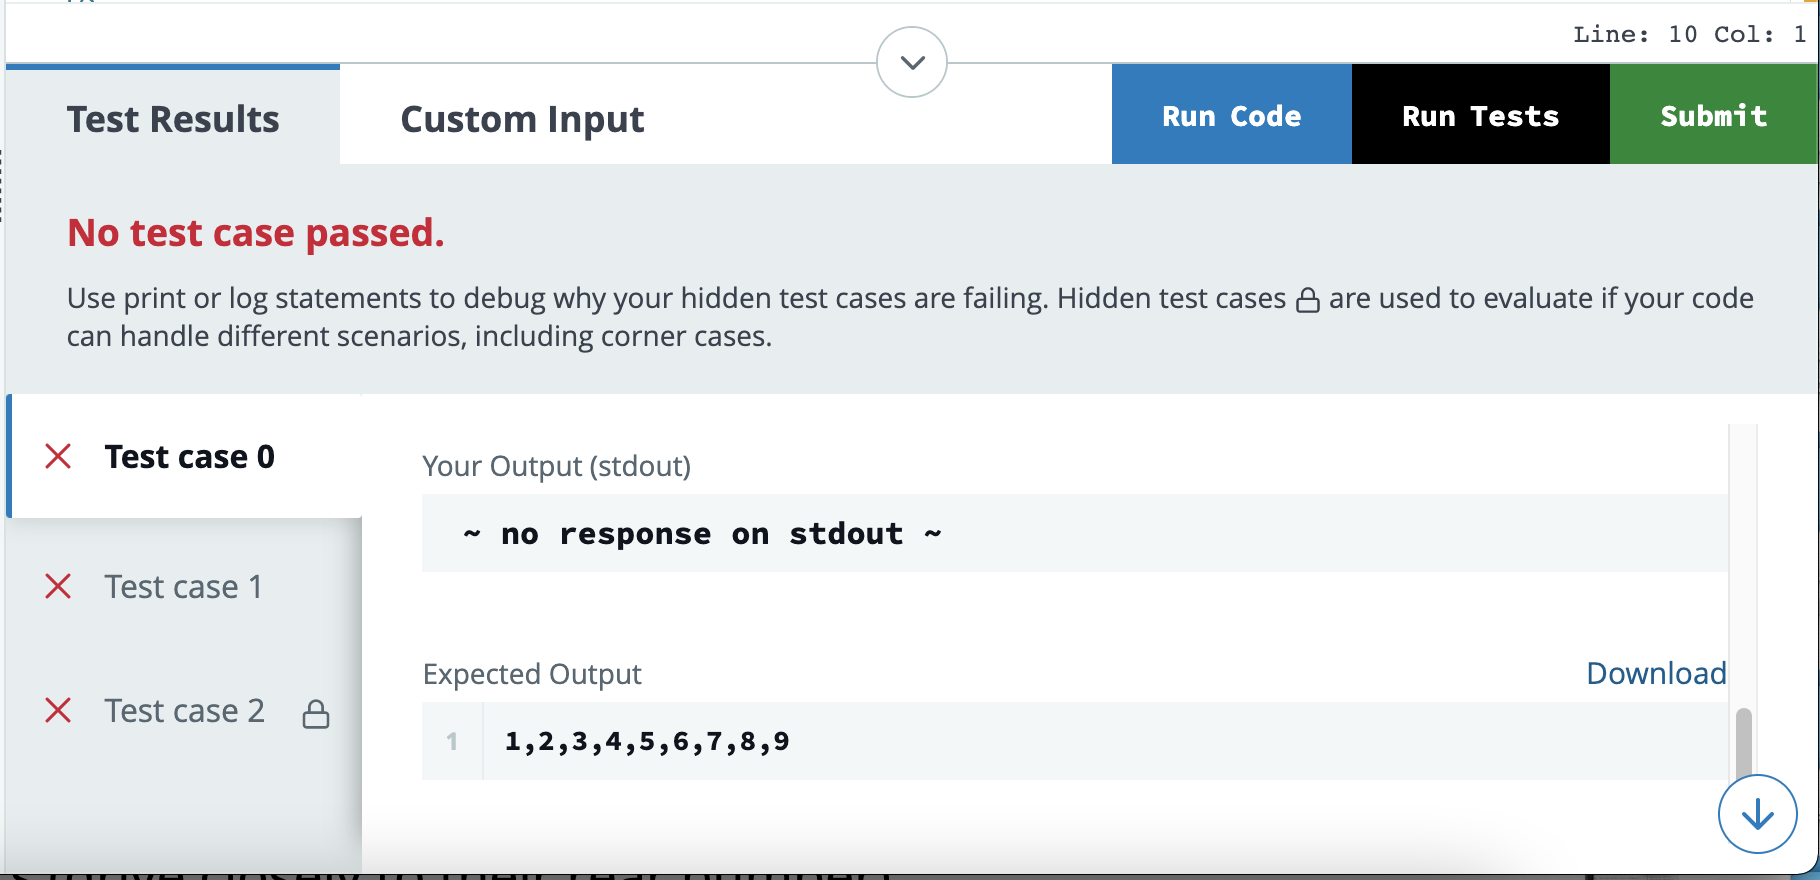Image resolution: width=1820 pixels, height=880 pixels.
Task: Click the output panel scrollbar thumb
Action: tap(1743, 742)
